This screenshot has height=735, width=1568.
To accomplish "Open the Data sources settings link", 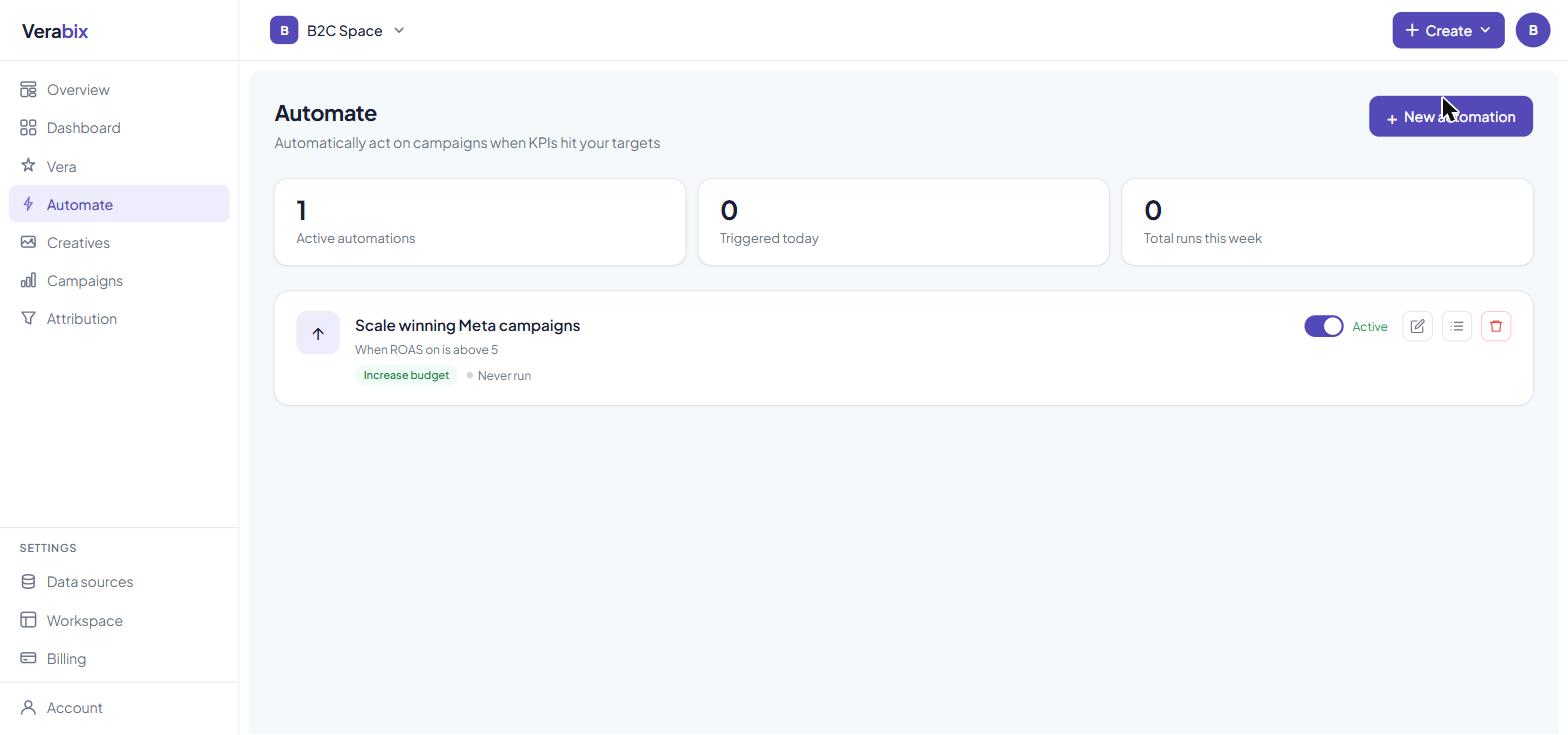I will [119, 582].
